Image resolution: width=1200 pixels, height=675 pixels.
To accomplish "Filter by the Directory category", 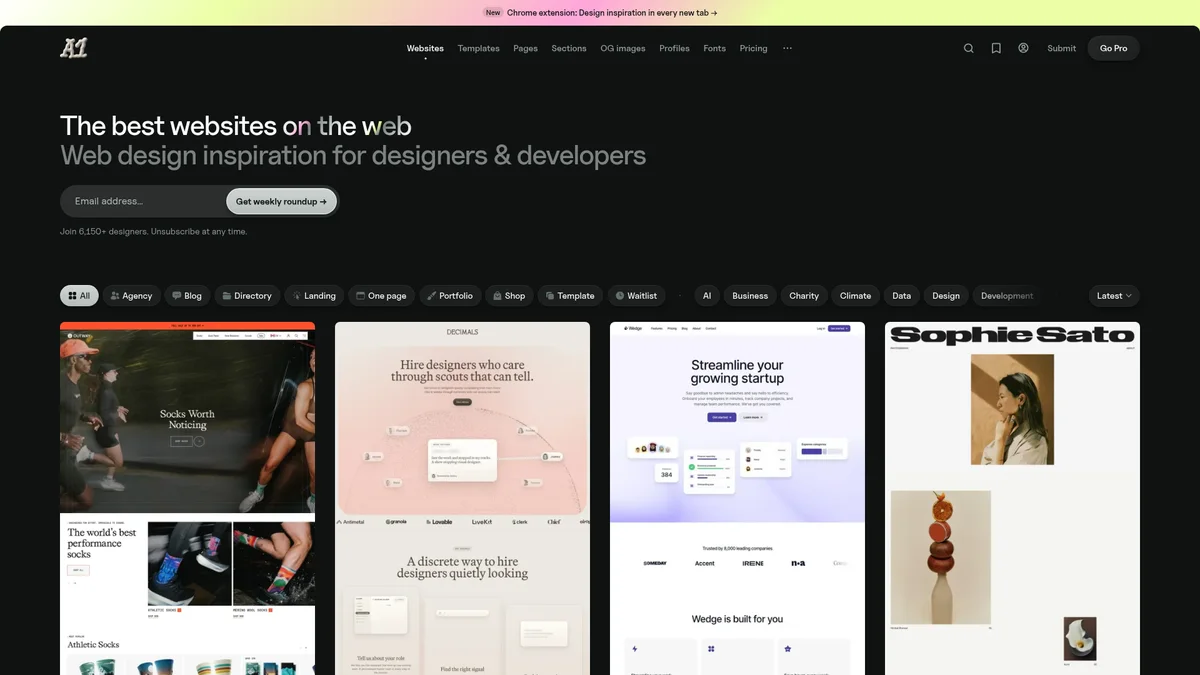I will [247, 296].
